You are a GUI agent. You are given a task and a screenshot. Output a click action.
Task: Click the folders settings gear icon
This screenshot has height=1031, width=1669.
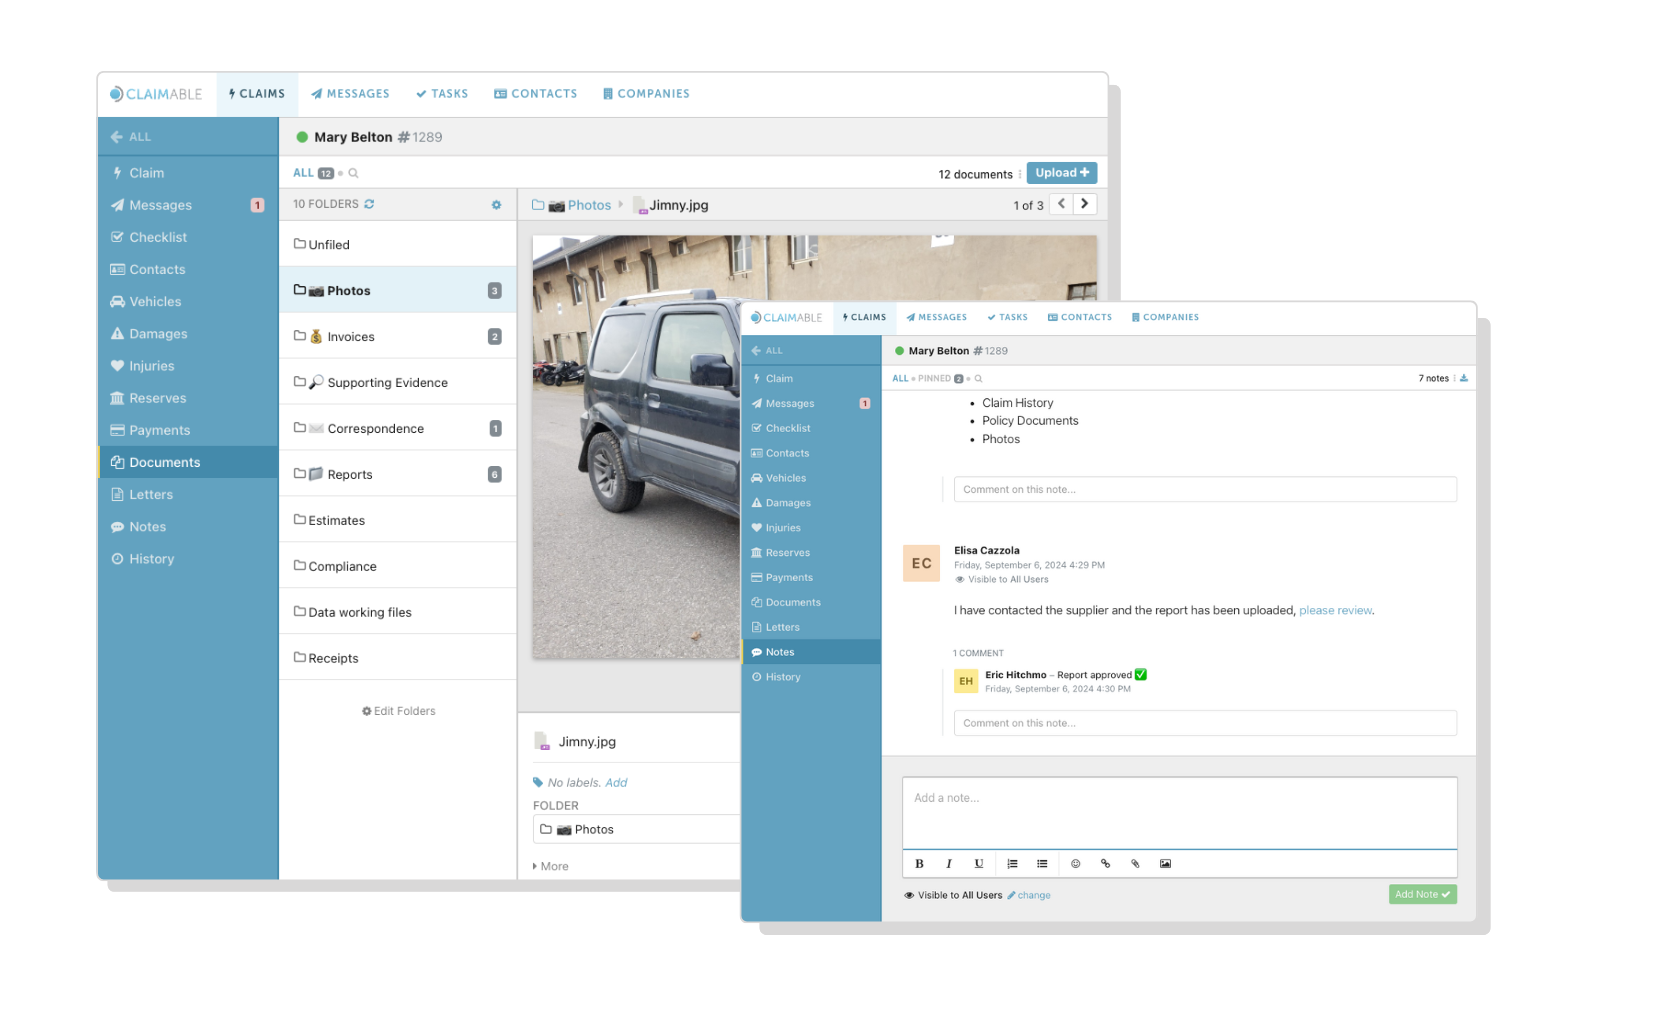pos(496,205)
